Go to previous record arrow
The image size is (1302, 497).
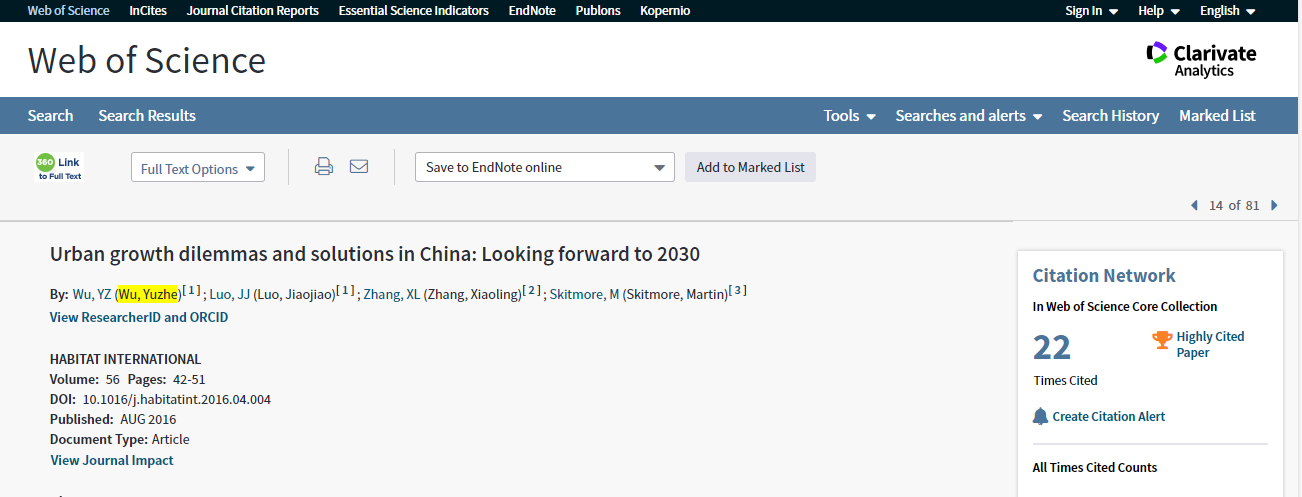[1194, 205]
